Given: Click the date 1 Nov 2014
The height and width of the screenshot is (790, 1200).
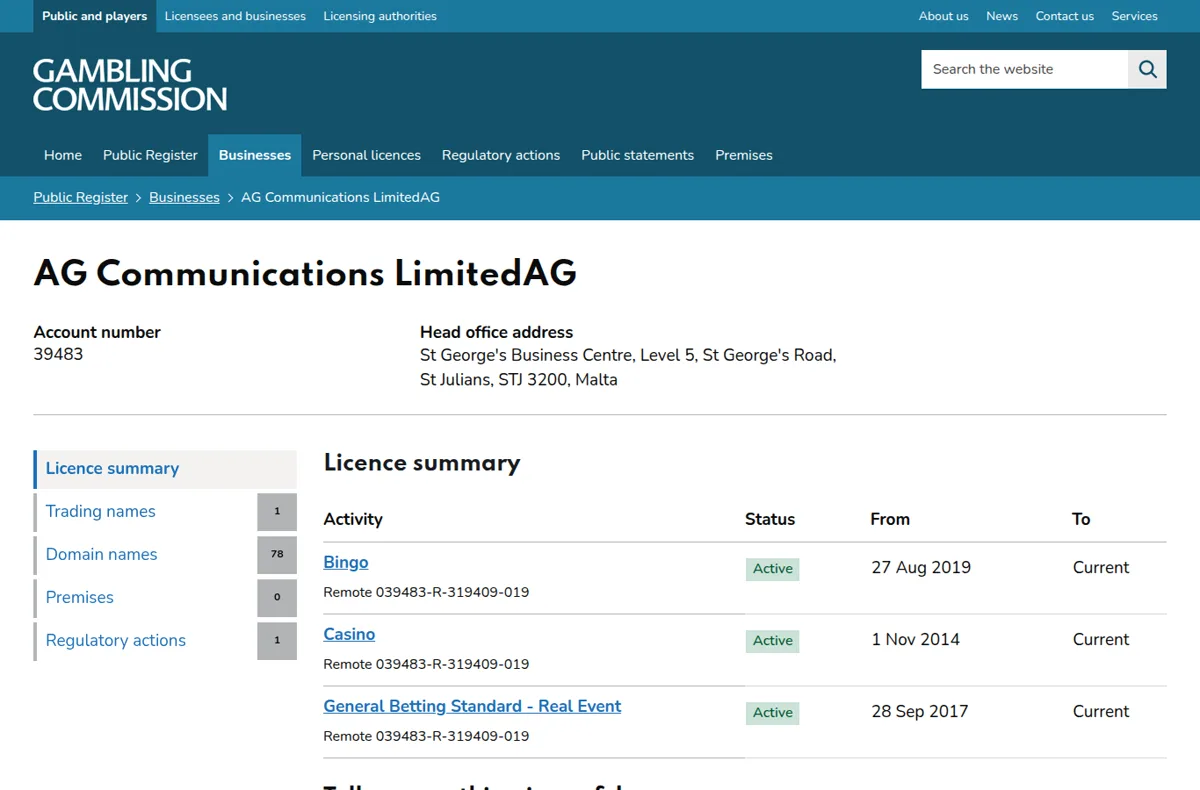Looking at the screenshot, I should point(916,639).
